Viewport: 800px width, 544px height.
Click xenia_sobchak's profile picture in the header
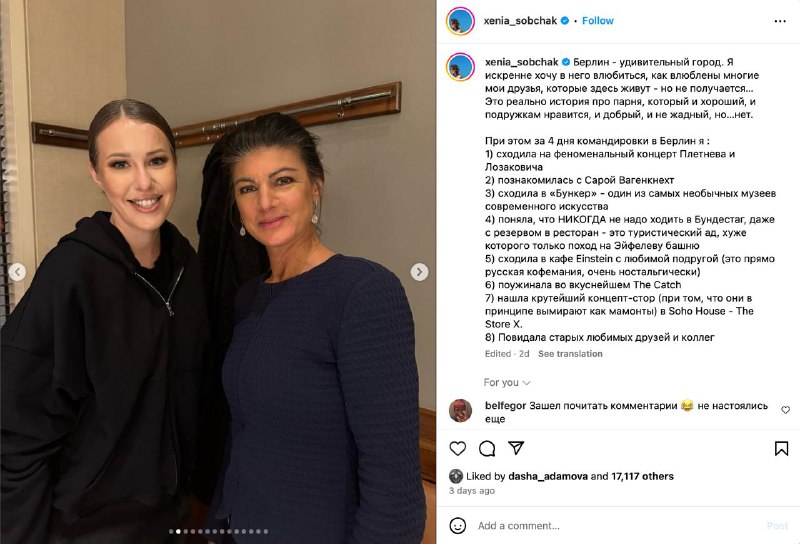460,21
